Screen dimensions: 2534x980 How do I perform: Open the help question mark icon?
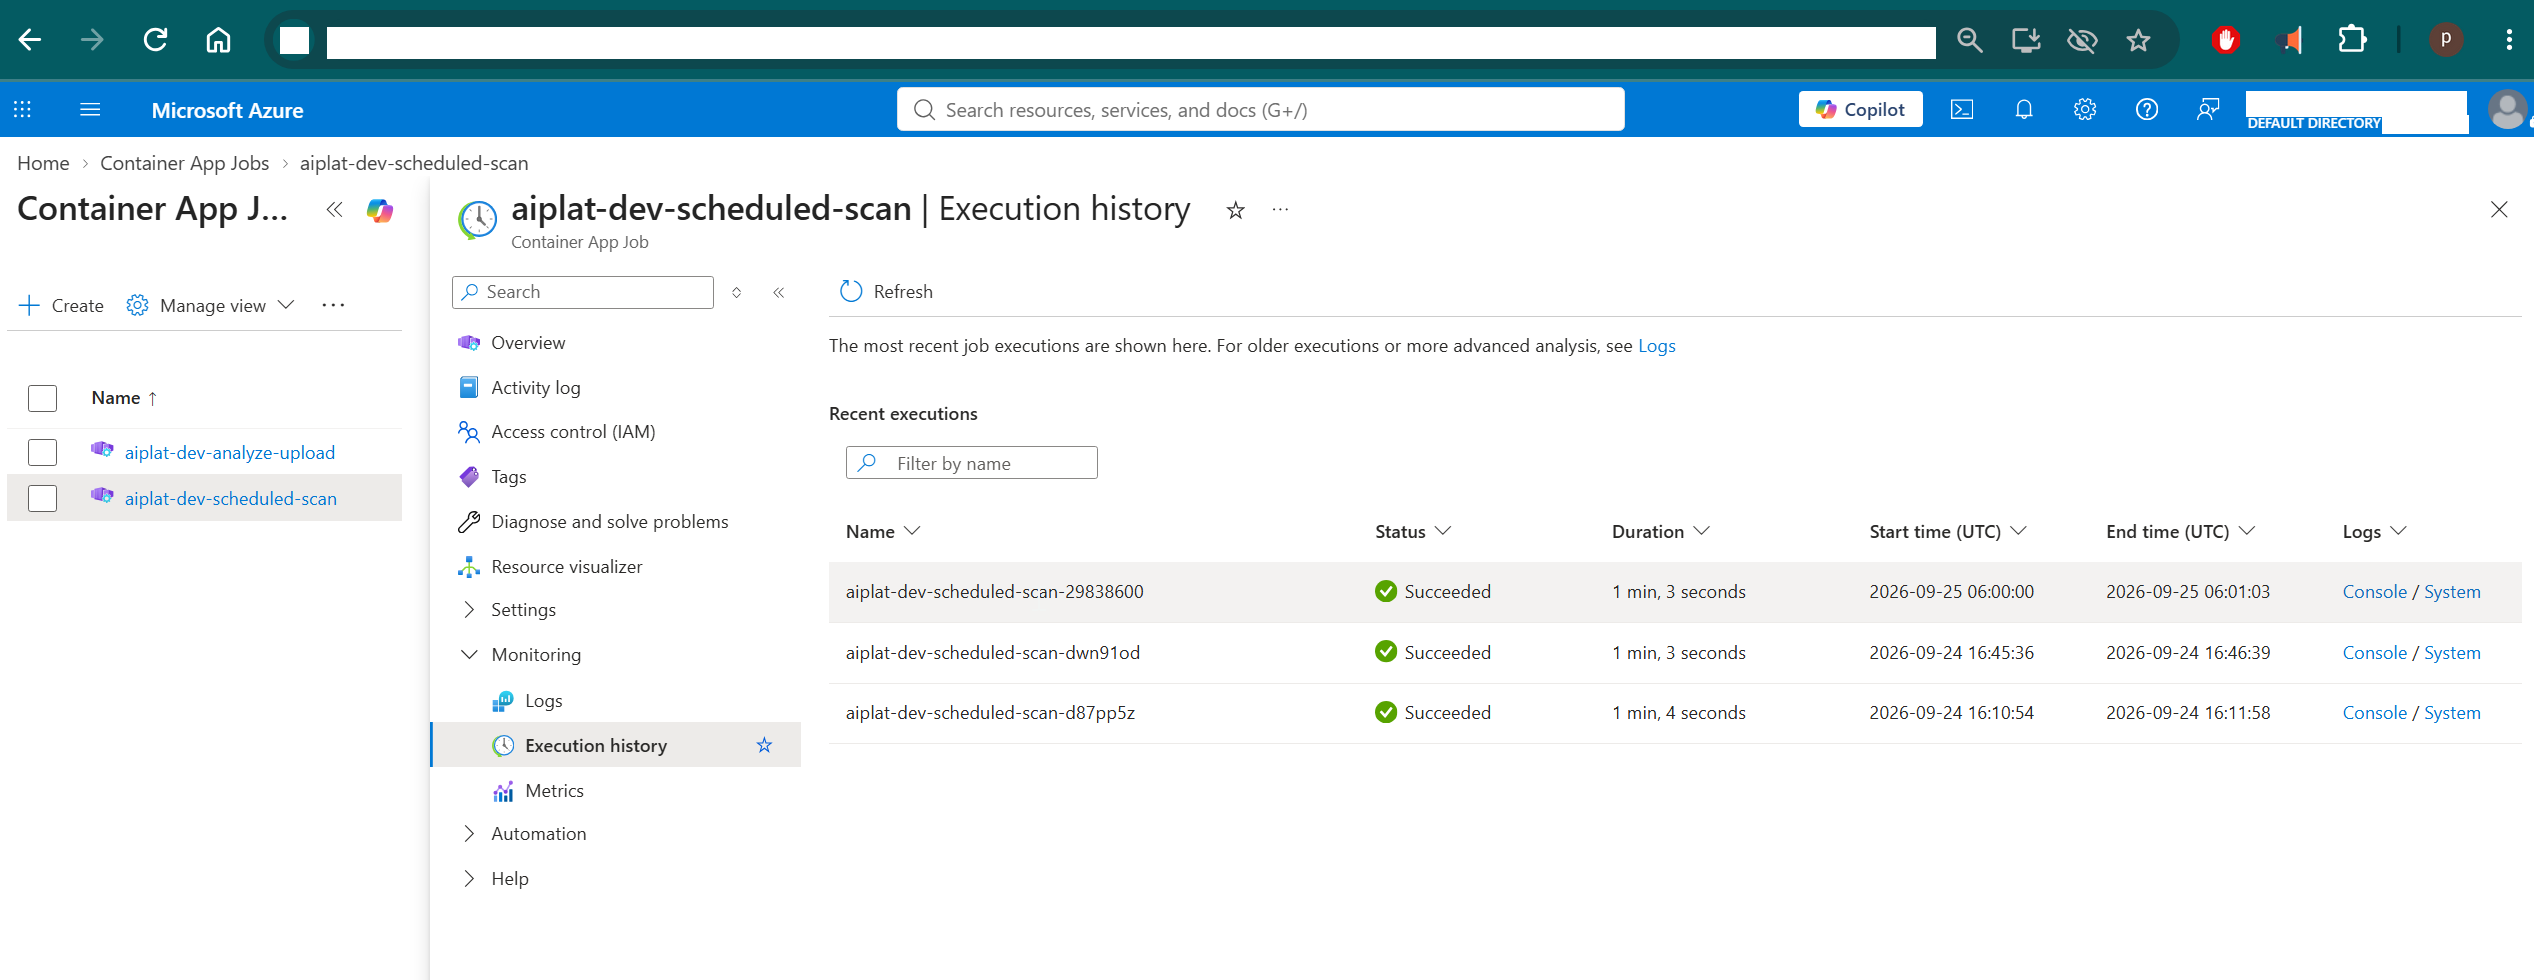point(2147,109)
